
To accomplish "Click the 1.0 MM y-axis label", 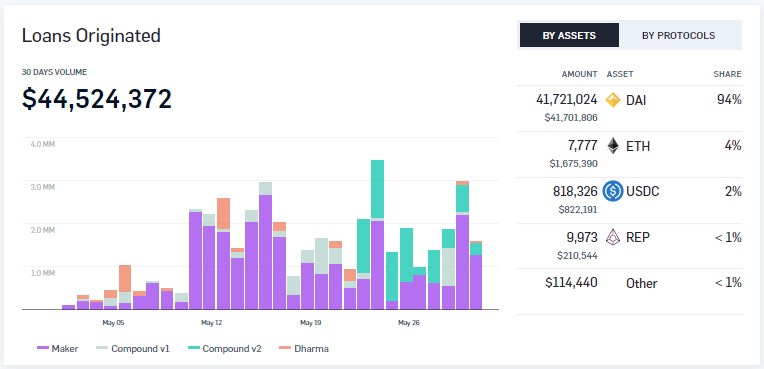I will point(43,273).
